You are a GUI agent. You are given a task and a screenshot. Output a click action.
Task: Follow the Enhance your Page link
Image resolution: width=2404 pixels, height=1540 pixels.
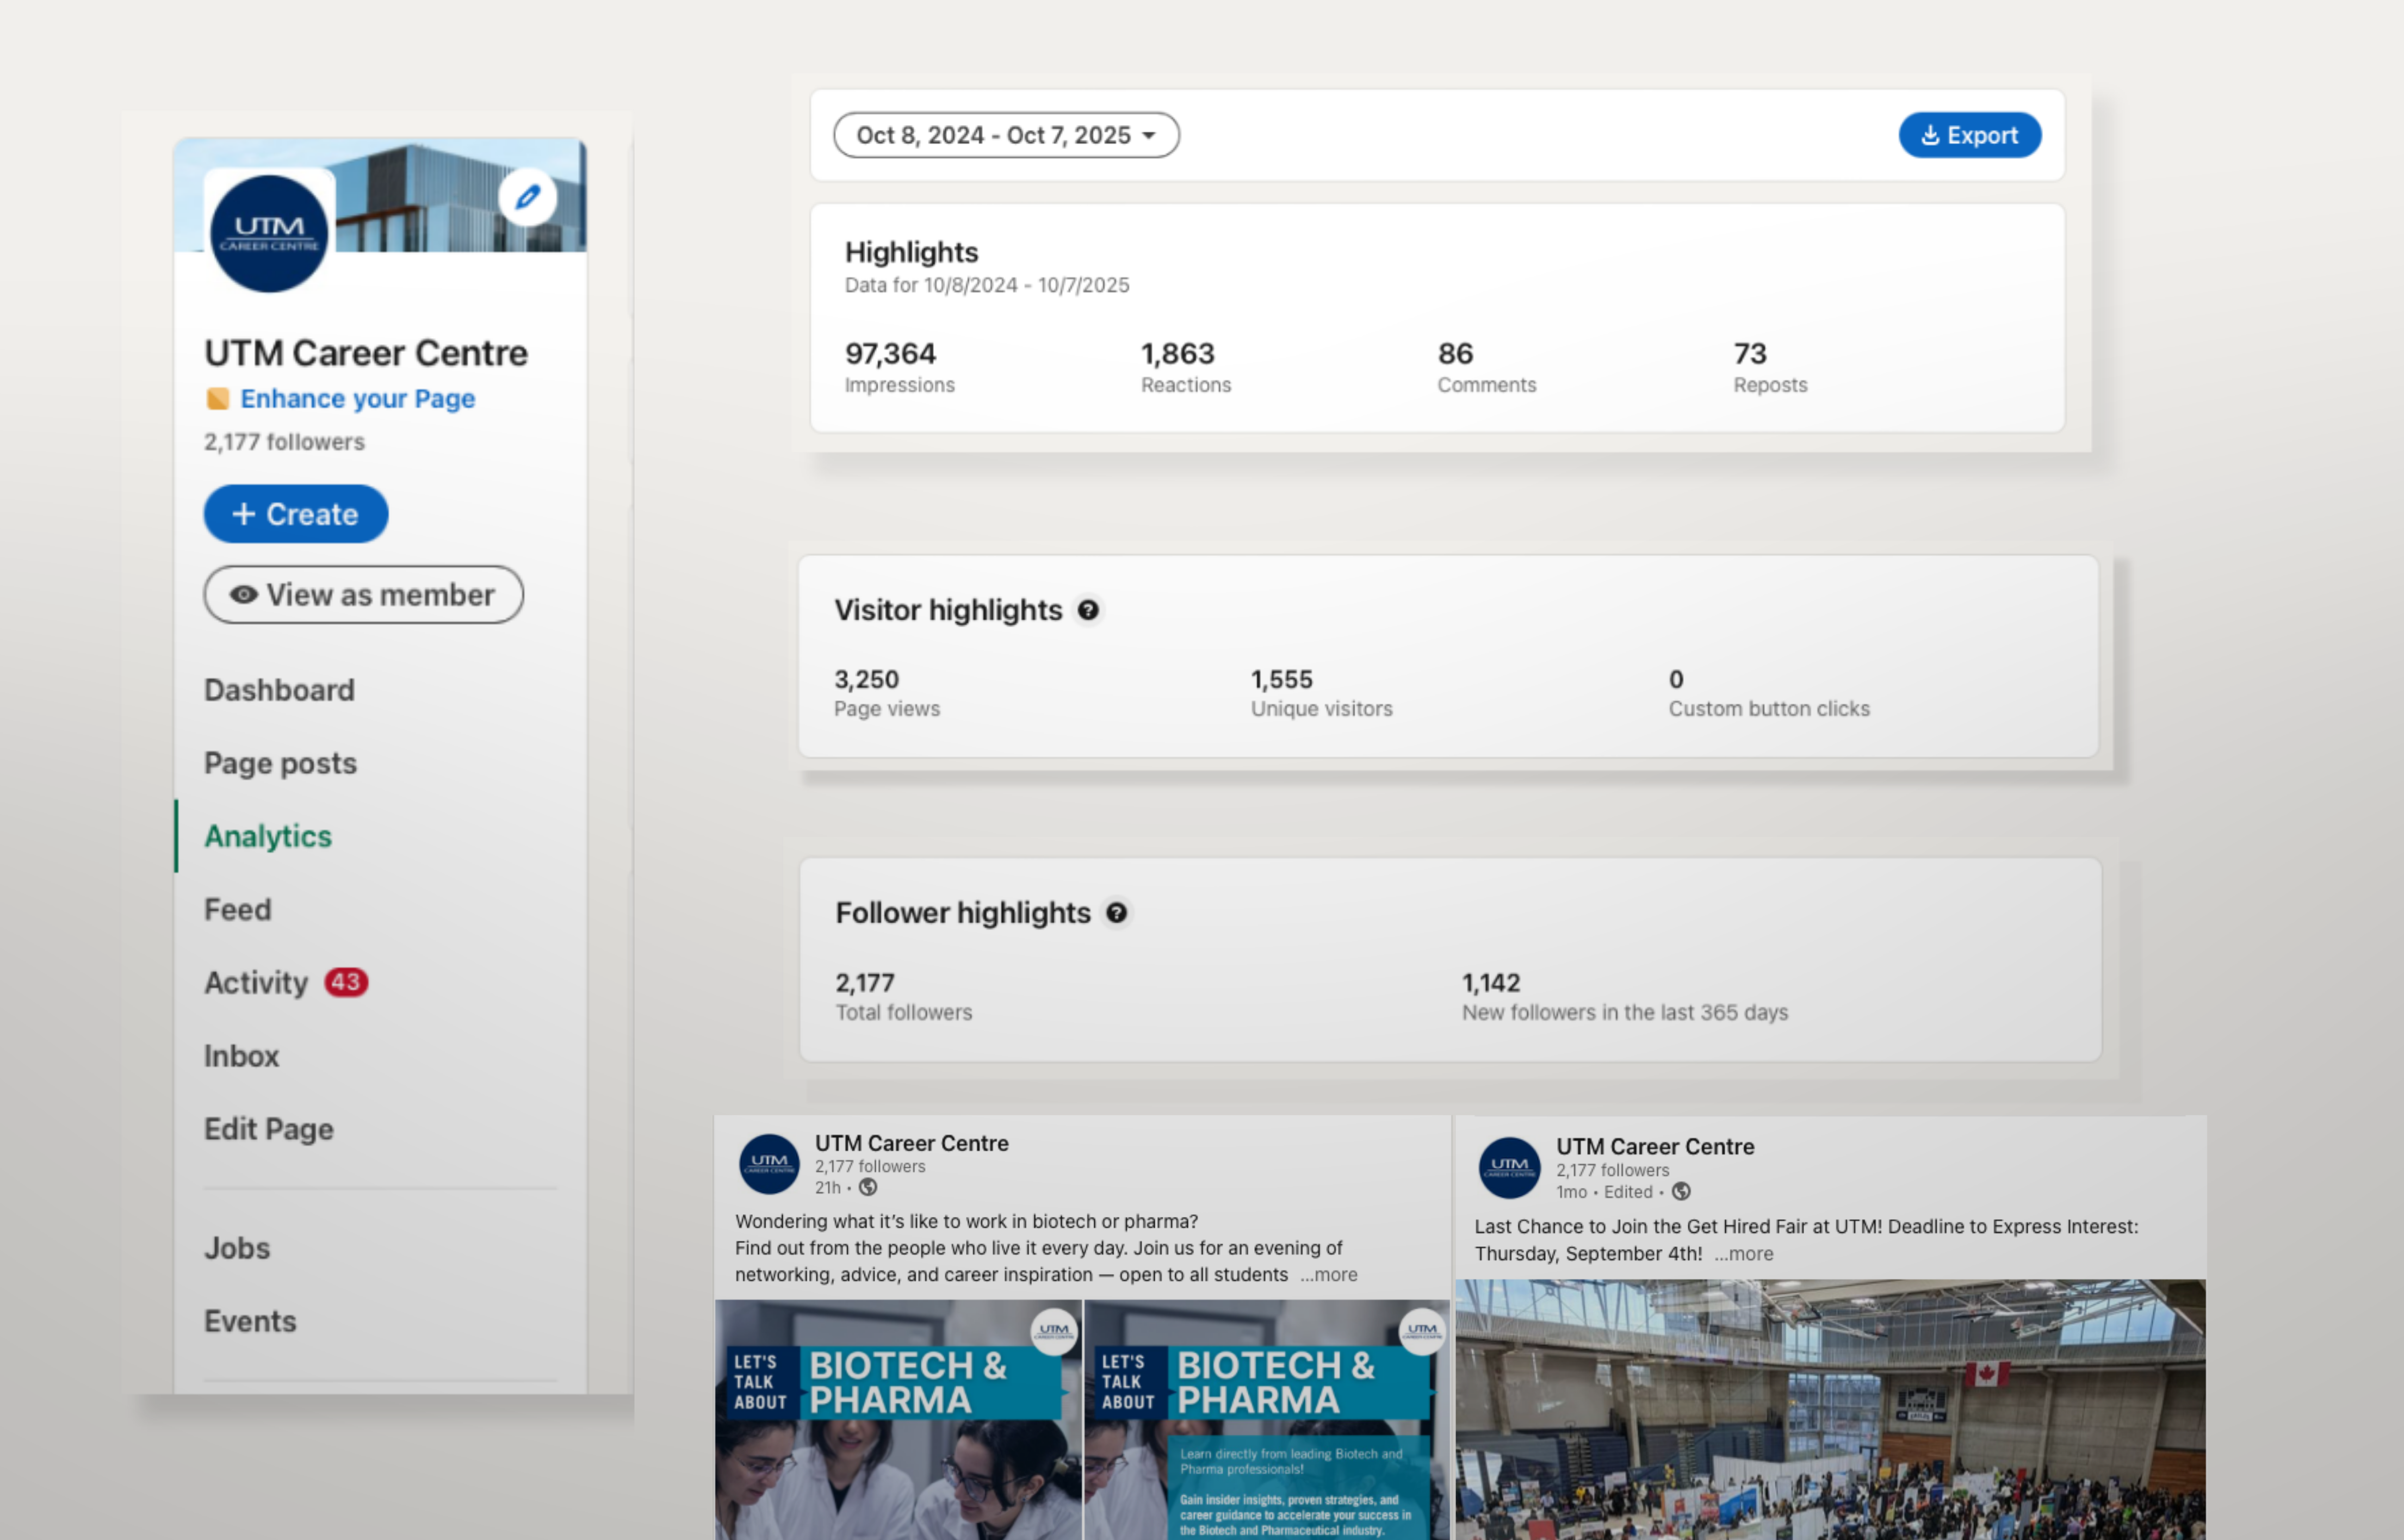click(x=357, y=399)
